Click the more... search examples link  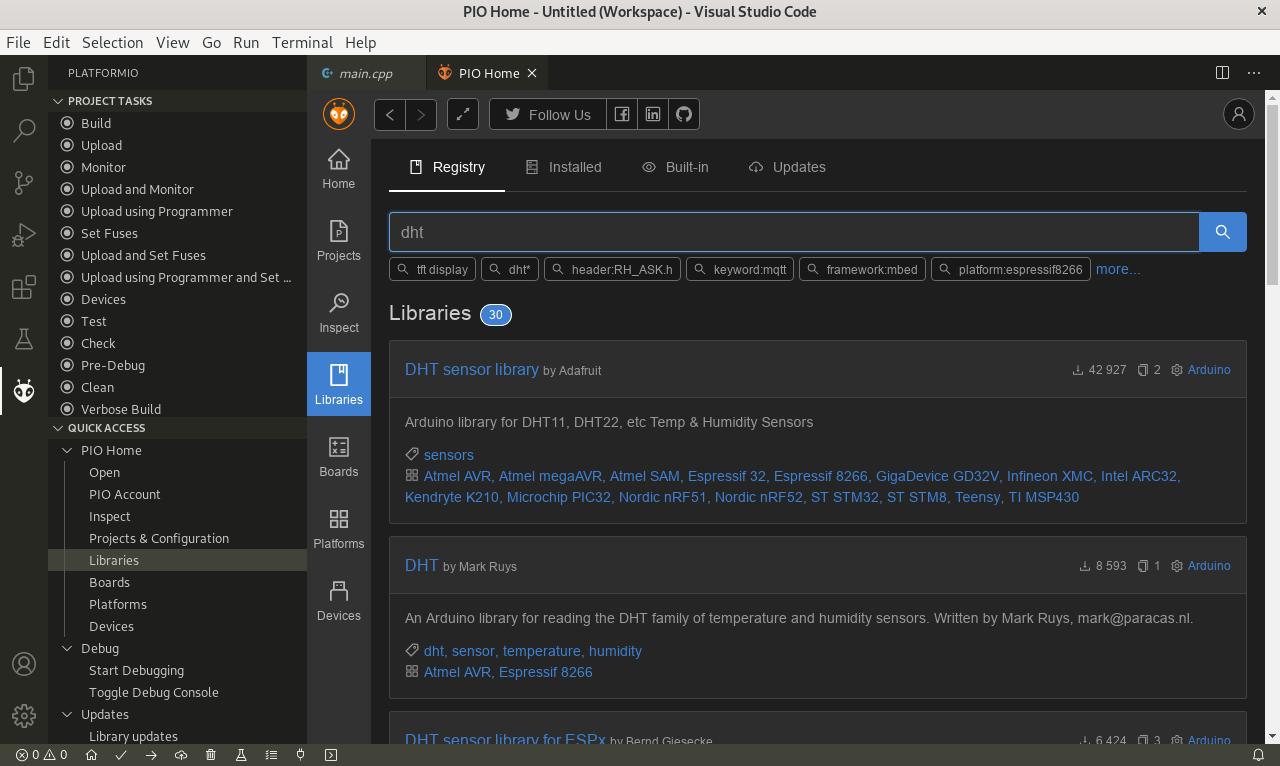click(1118, 269)
